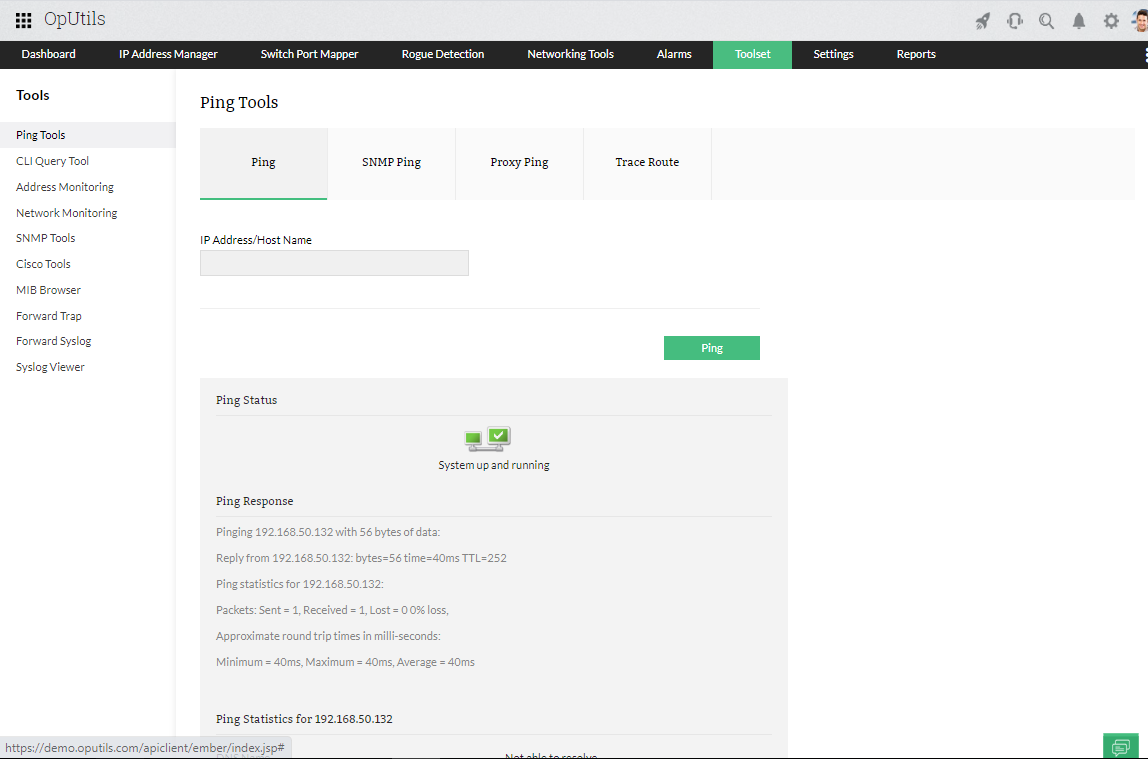This screenshot has width=1148, height=759.
Task: Click 'Minimum = 40ms' round trip line
Action: pos(346,662)
